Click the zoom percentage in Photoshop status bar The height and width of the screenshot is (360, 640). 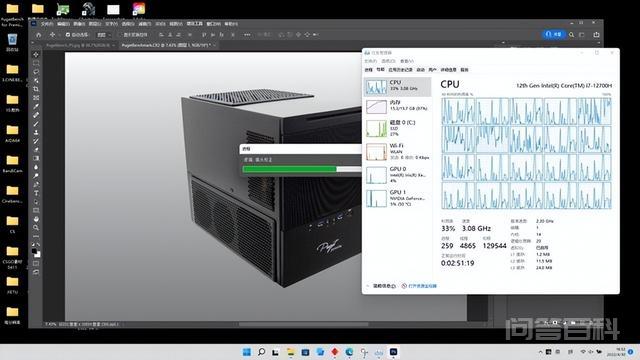coord(51,324)
